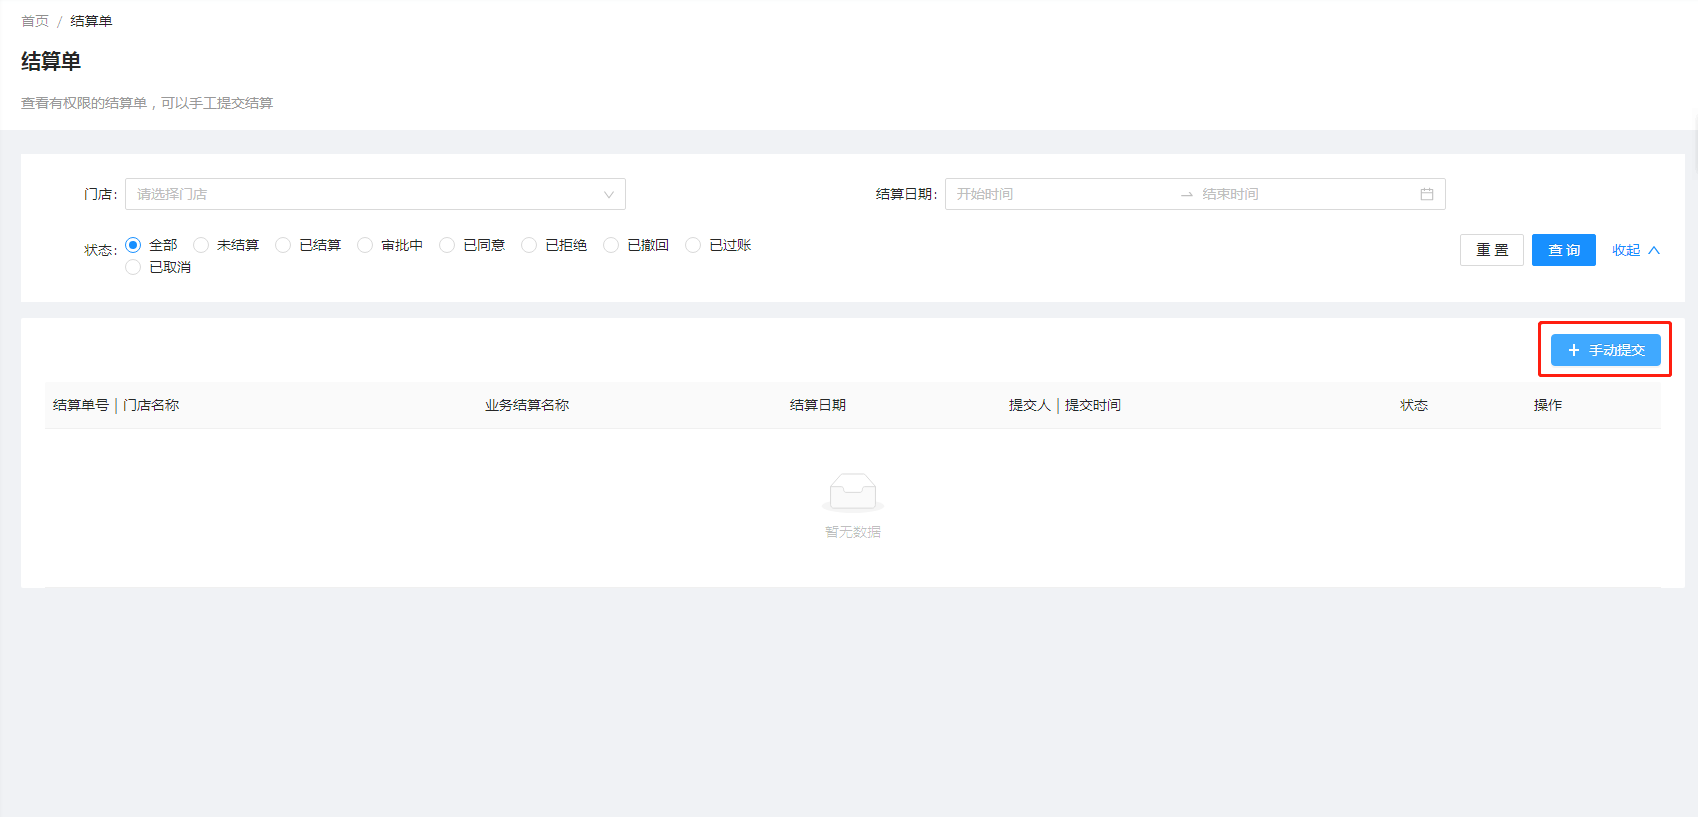Image resolution: width=1698 pixels, height=817 pixels.
Task: Select the 已结算 status radio button
Action: [283, 245]
